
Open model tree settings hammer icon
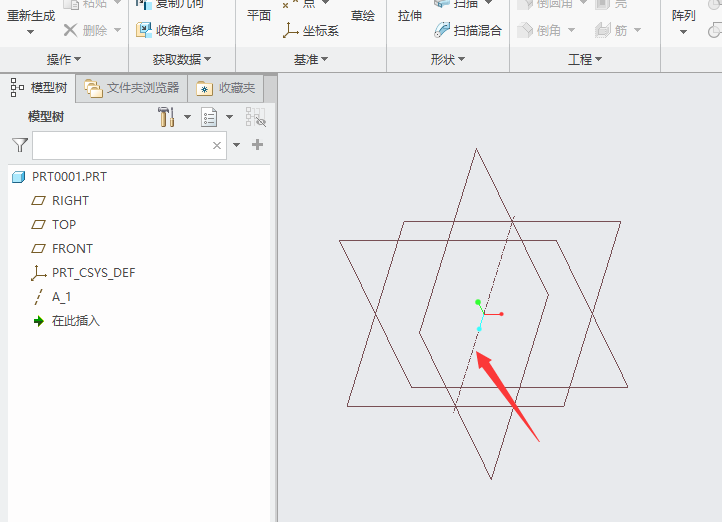click(x=166, y=117)
